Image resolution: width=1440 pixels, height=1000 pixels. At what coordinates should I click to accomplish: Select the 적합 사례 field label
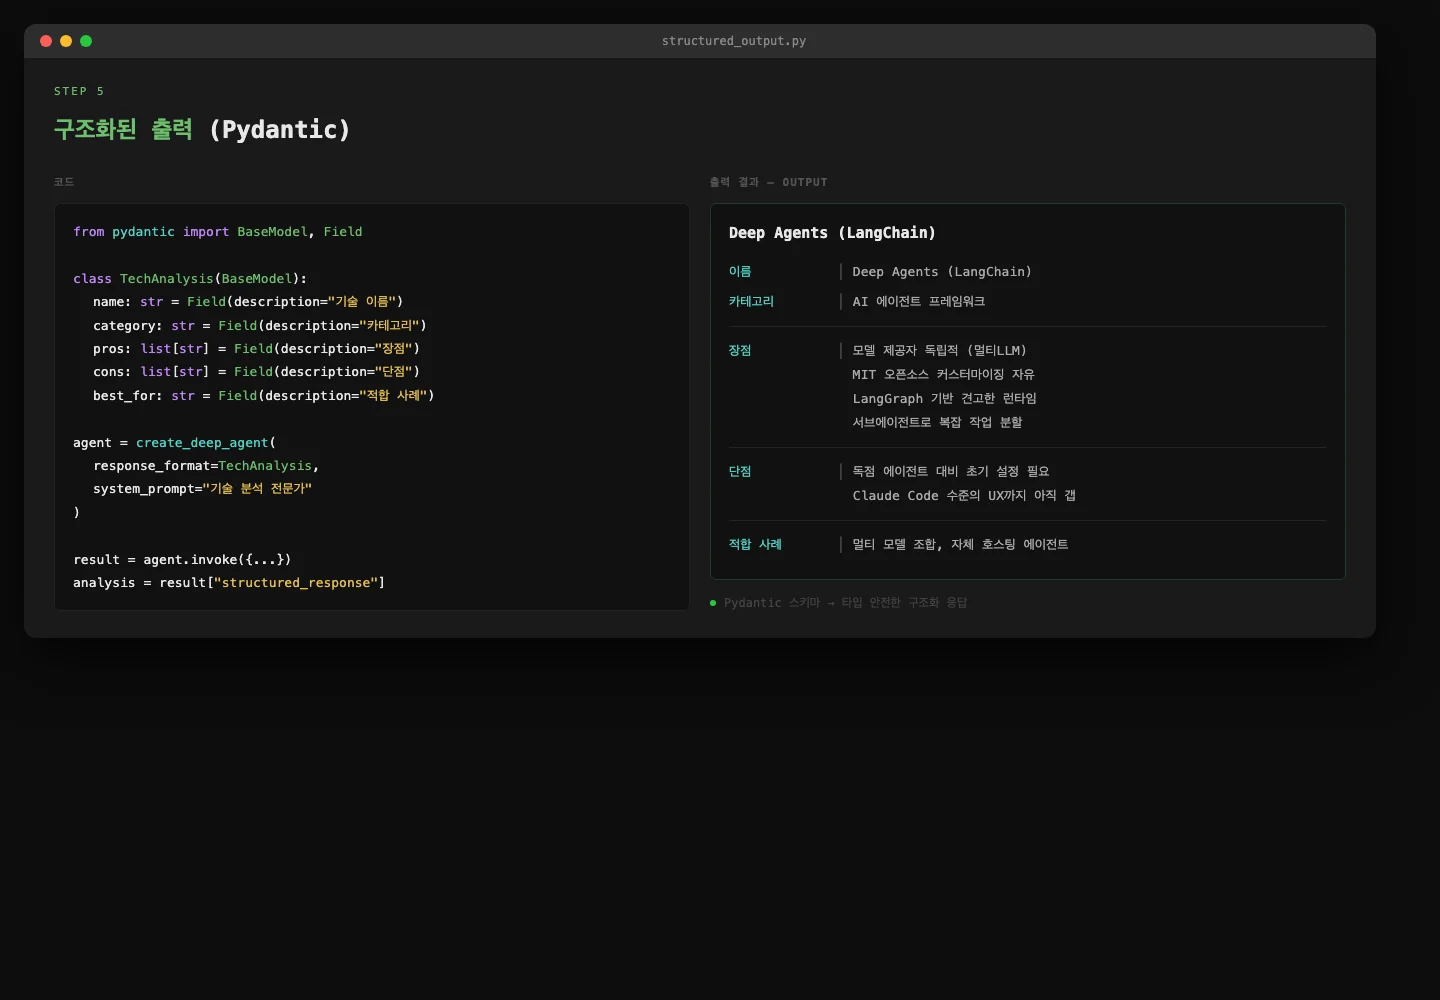(755, 545)
